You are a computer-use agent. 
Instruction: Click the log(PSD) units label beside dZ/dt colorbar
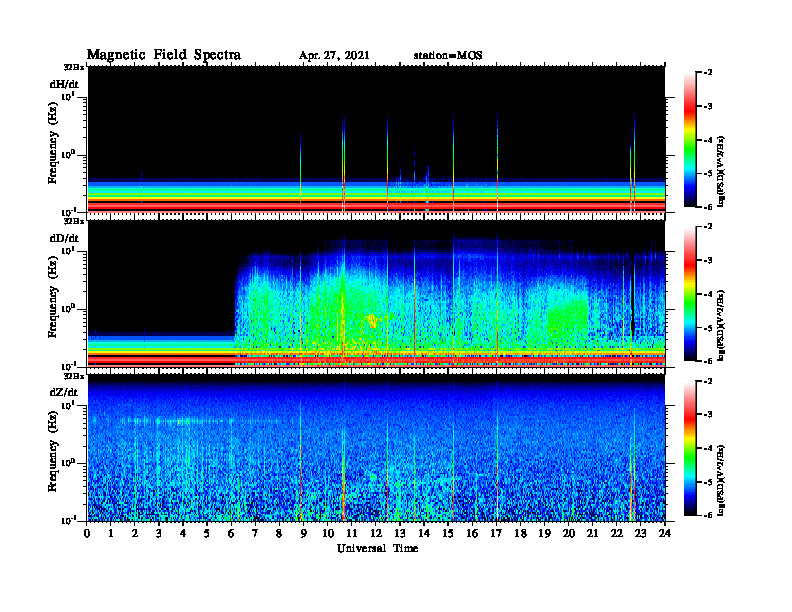coord(721,480)
